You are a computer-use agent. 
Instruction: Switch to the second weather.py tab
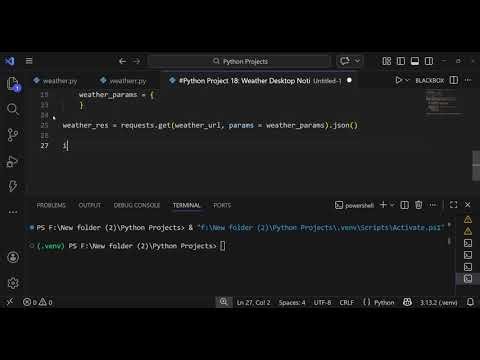(x=124, y=81)
